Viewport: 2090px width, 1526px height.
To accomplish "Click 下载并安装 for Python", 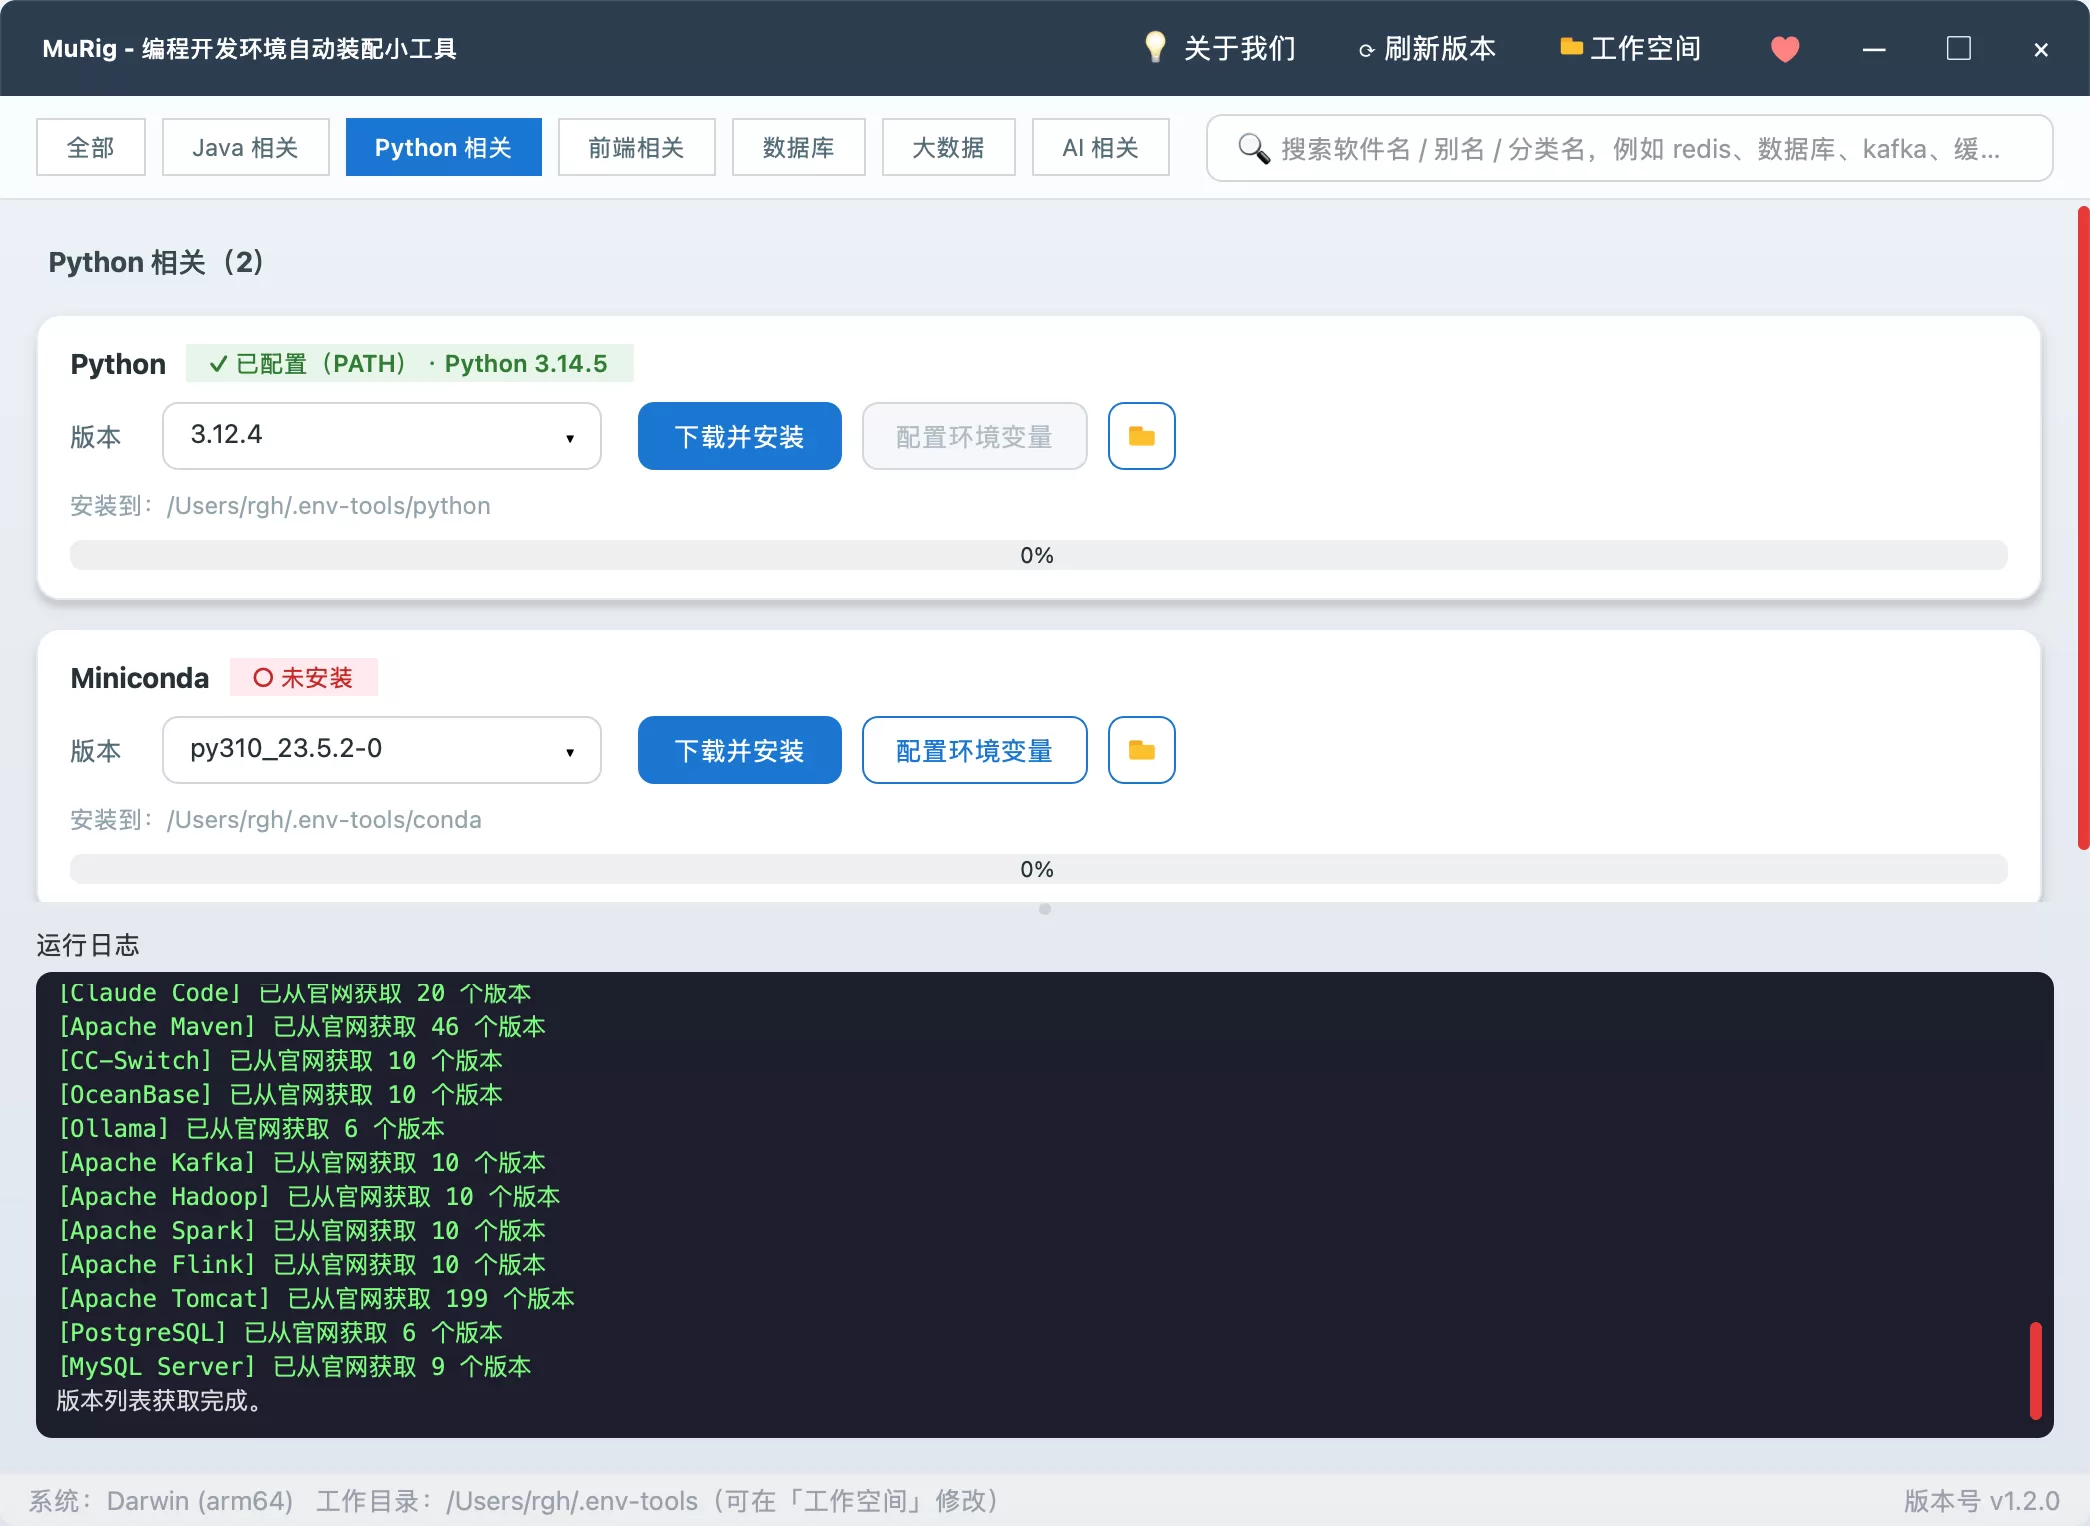I will tap(740, 436).
